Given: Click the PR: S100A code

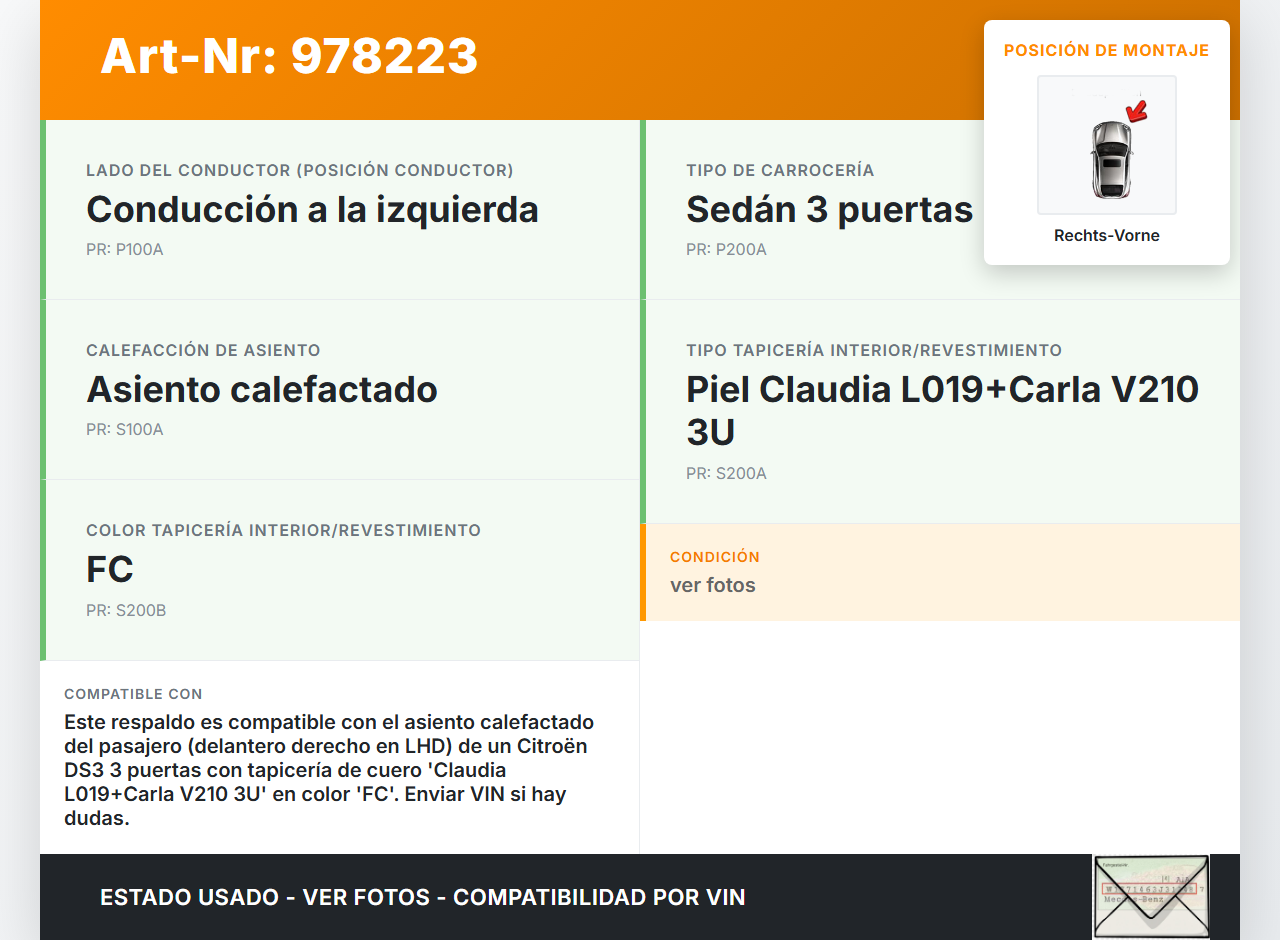Looking at the screenshot, I should point(125,430).
